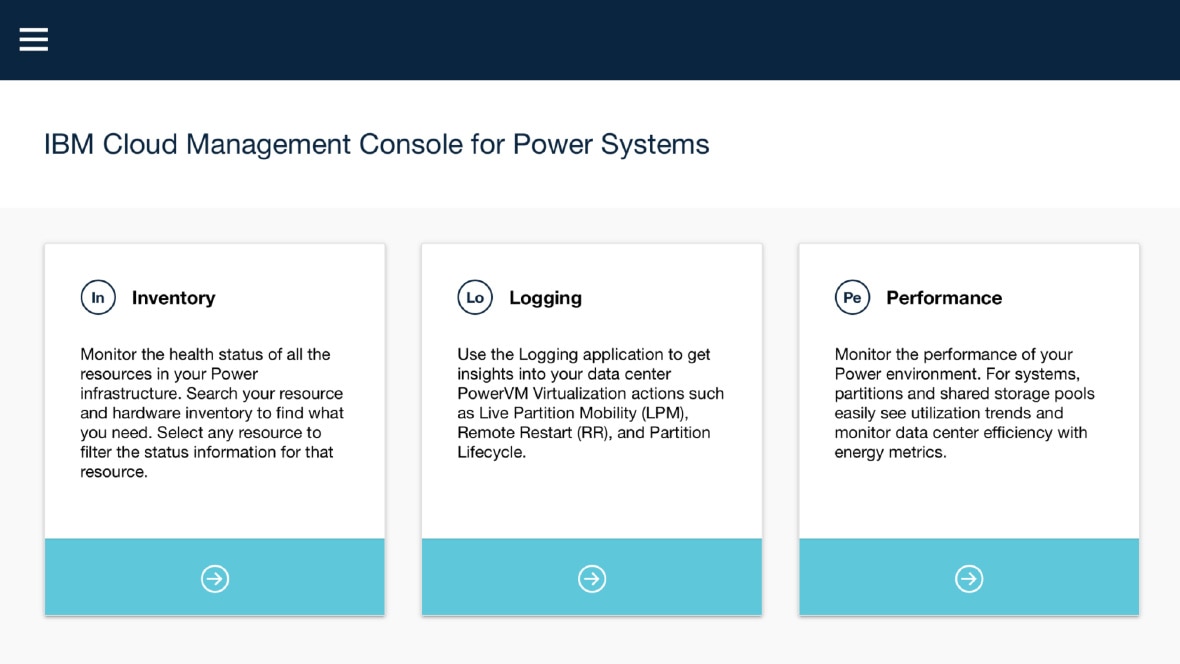1180x664 pixels.
Task: Click the Logging 'Lo' circle icon
Action: [475, 297]
